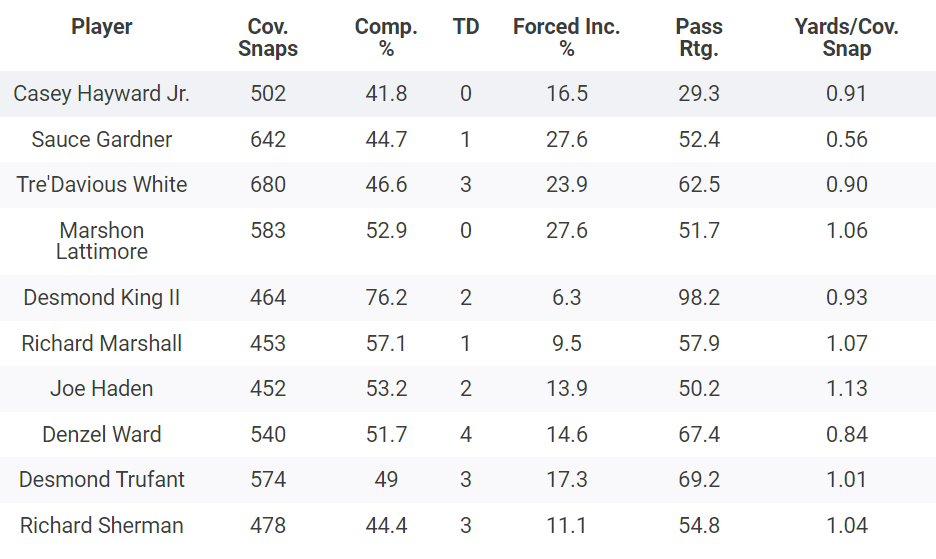Click Denzel Ward player cell
This screenshot has height=559, width=936.
[102, 435]
